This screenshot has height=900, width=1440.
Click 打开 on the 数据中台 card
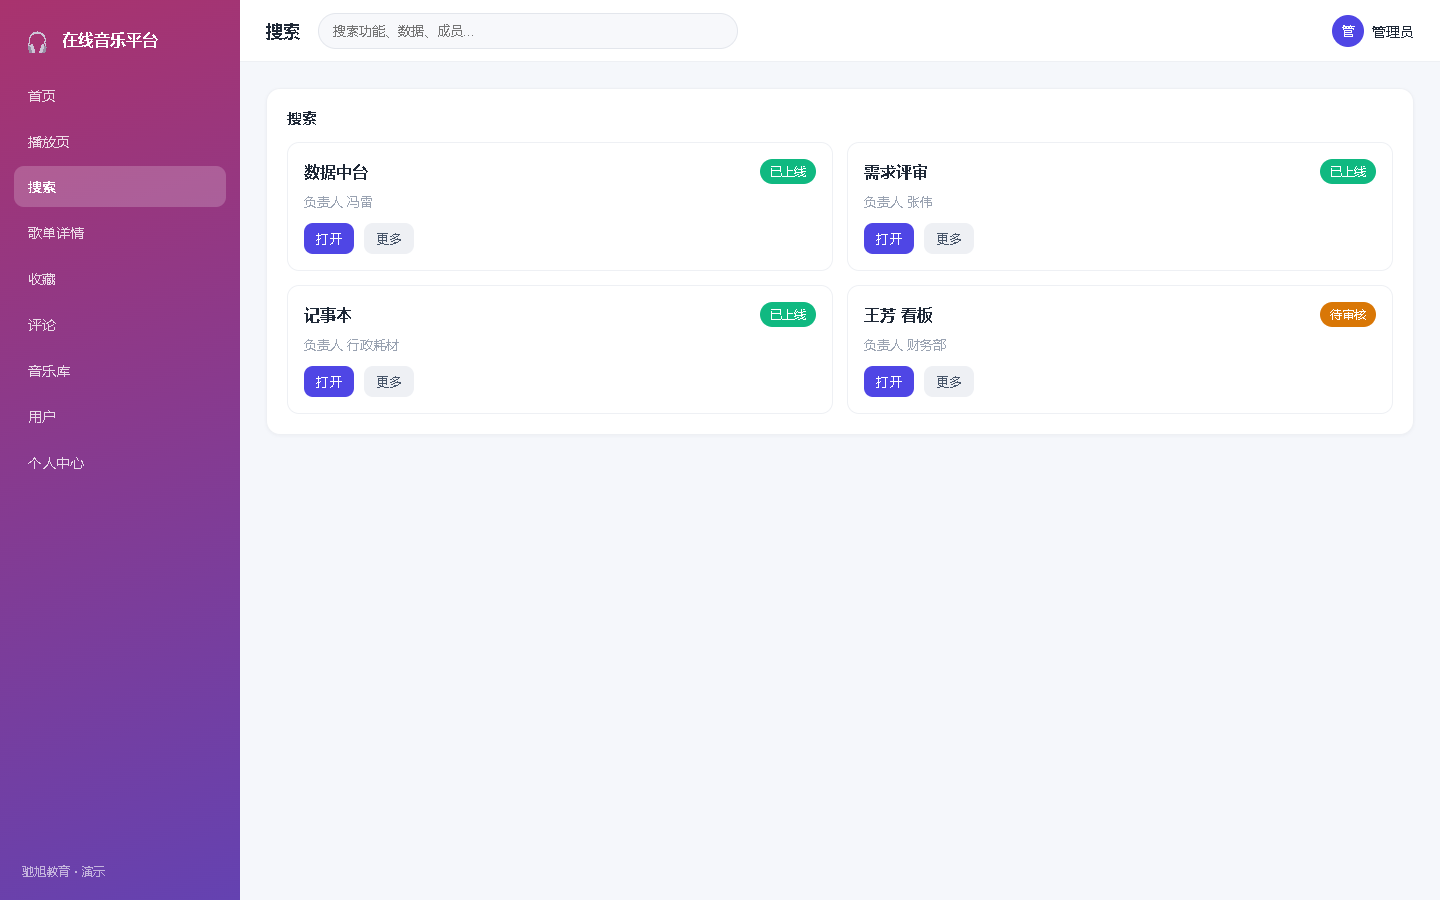pyautogui.click(x=329, y=239)
